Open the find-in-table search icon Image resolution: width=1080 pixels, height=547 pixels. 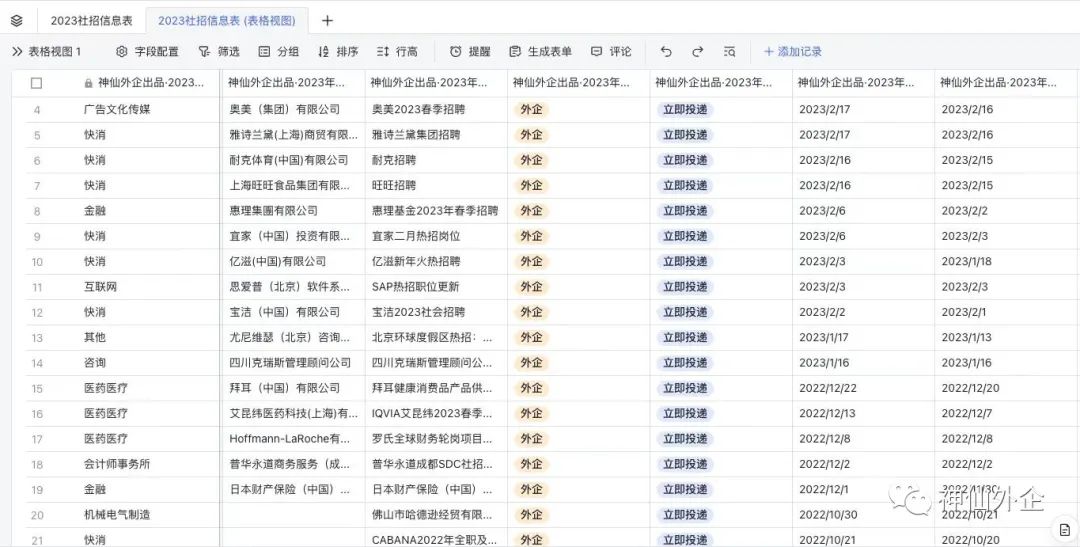coord(729,52)
